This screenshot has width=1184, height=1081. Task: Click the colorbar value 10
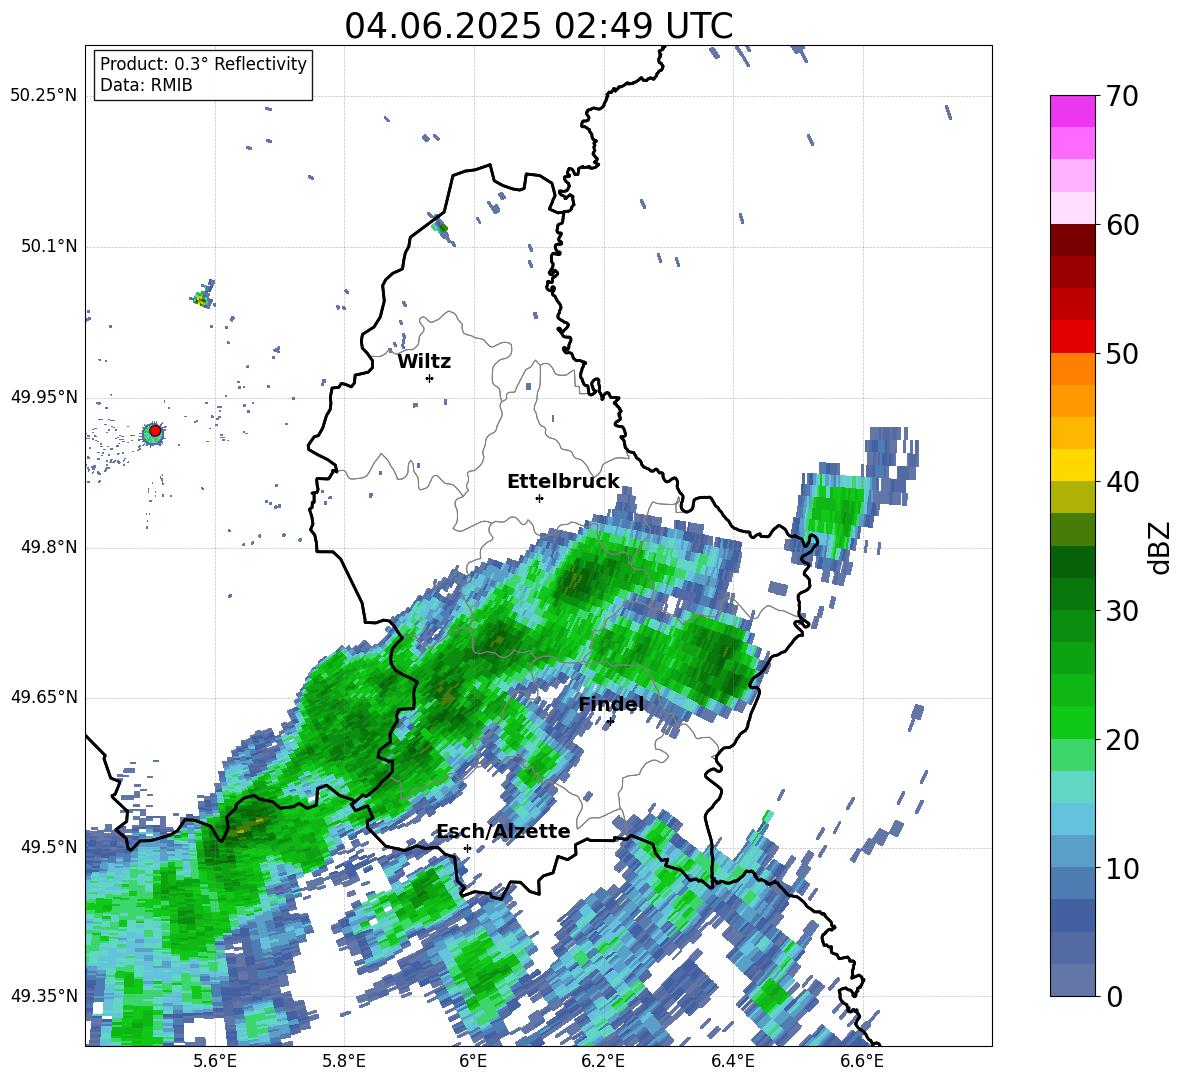[1122, 868]
